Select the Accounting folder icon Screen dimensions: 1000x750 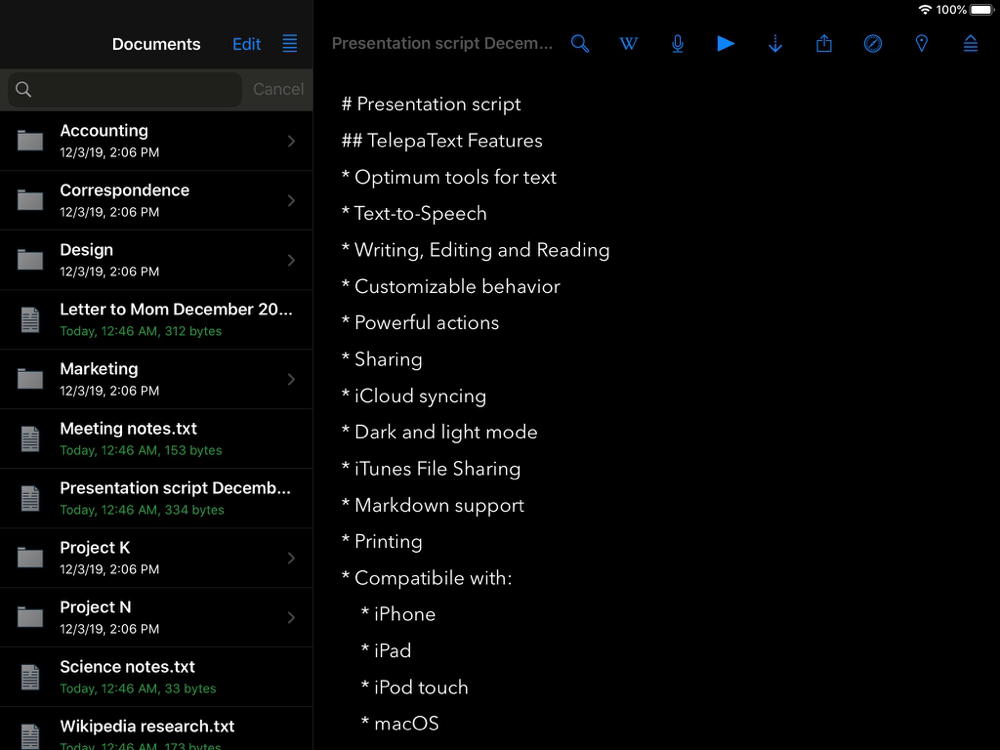[x=30, y=140]
